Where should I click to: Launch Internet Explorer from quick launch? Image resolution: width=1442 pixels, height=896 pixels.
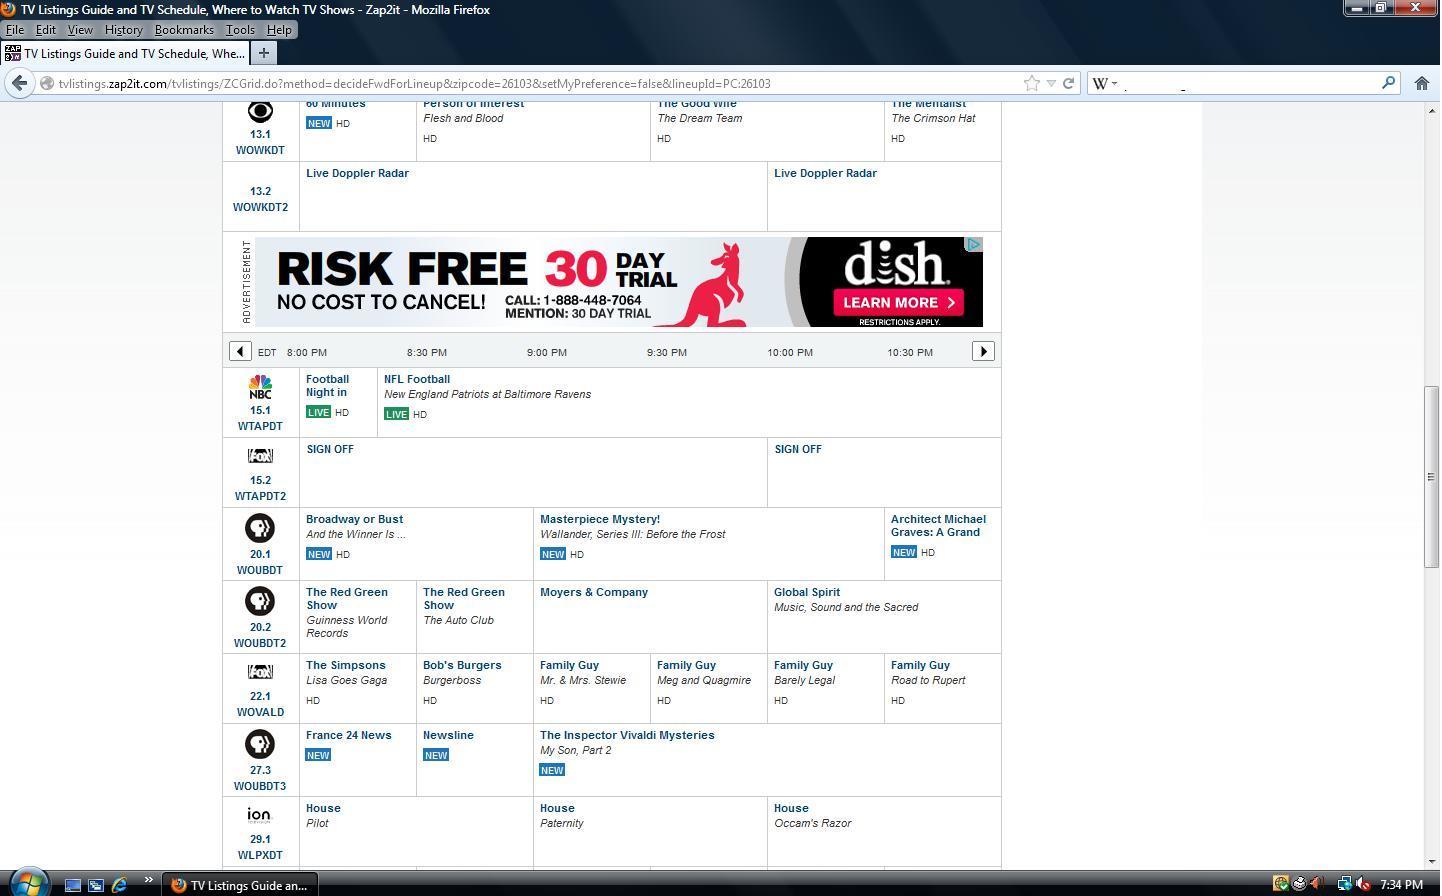click(x=120, y=884)
